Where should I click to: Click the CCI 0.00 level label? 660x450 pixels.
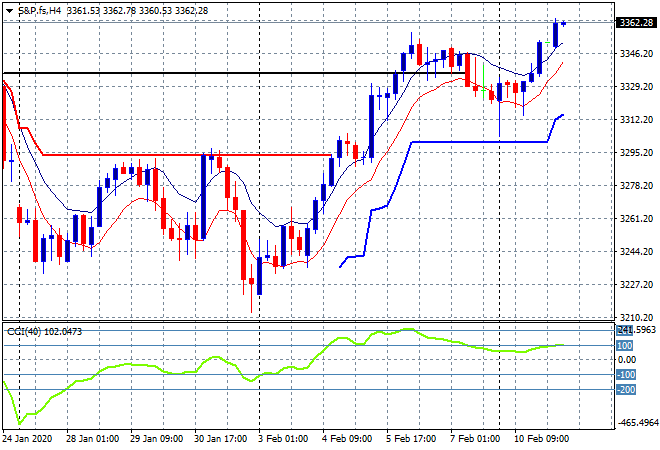point(627,359)
